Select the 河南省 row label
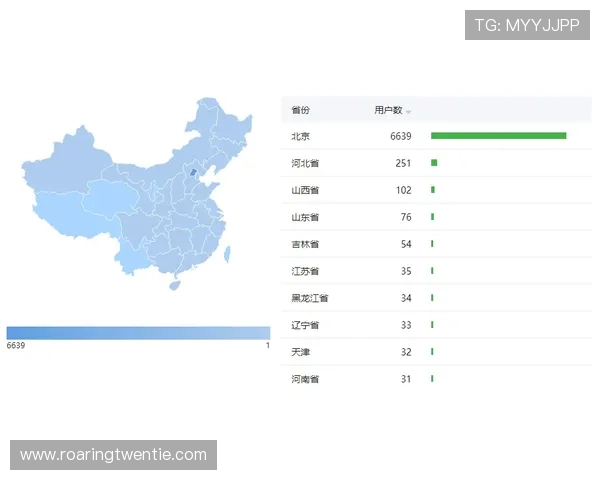The height and width of the screenshot is (480, 600). (x=305, y=379)
